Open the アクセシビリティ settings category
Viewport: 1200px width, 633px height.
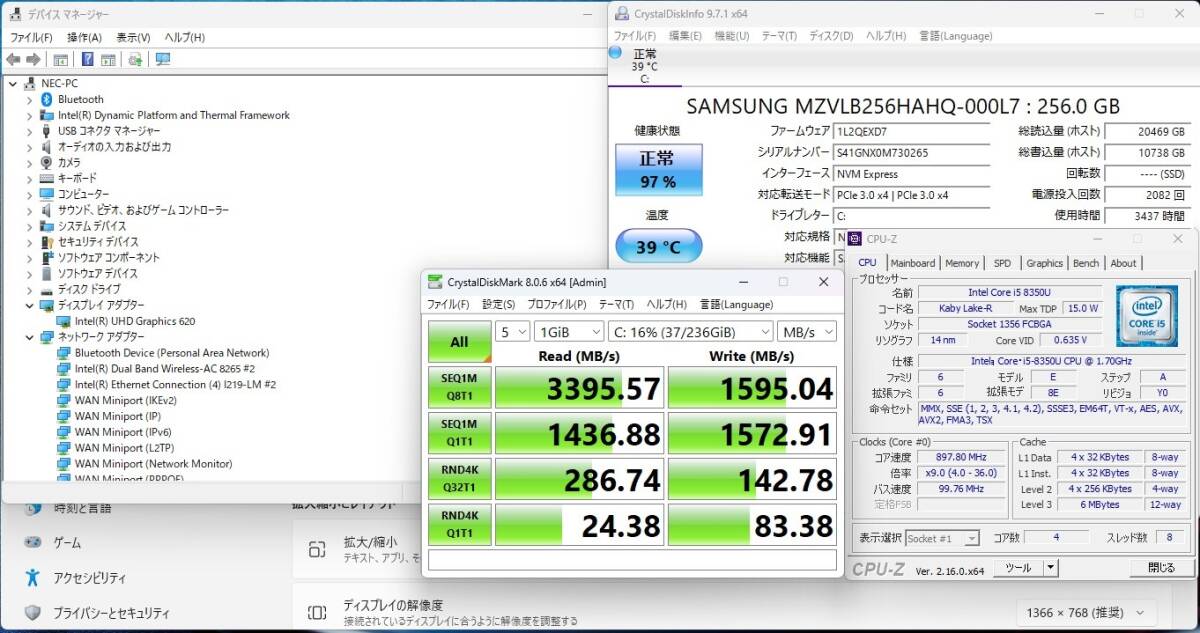(90, 578)
